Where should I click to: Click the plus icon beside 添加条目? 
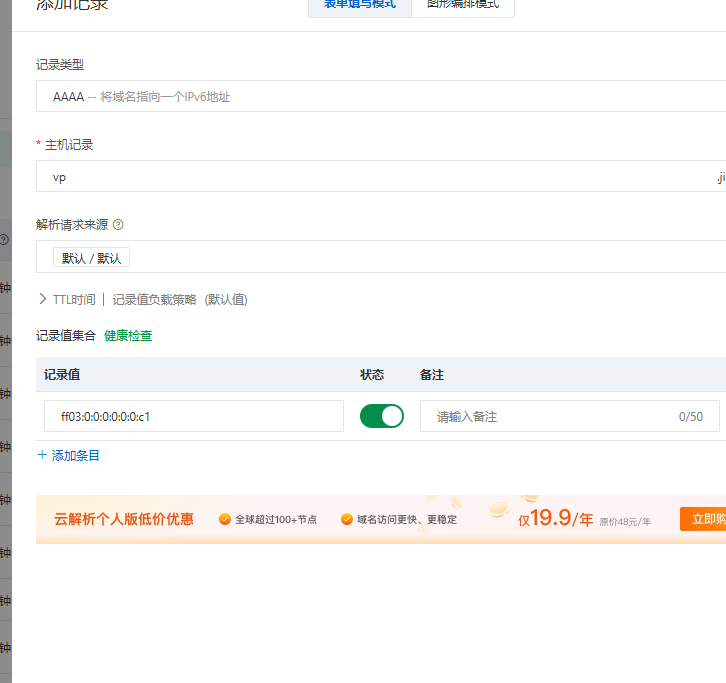pos(42,455)
